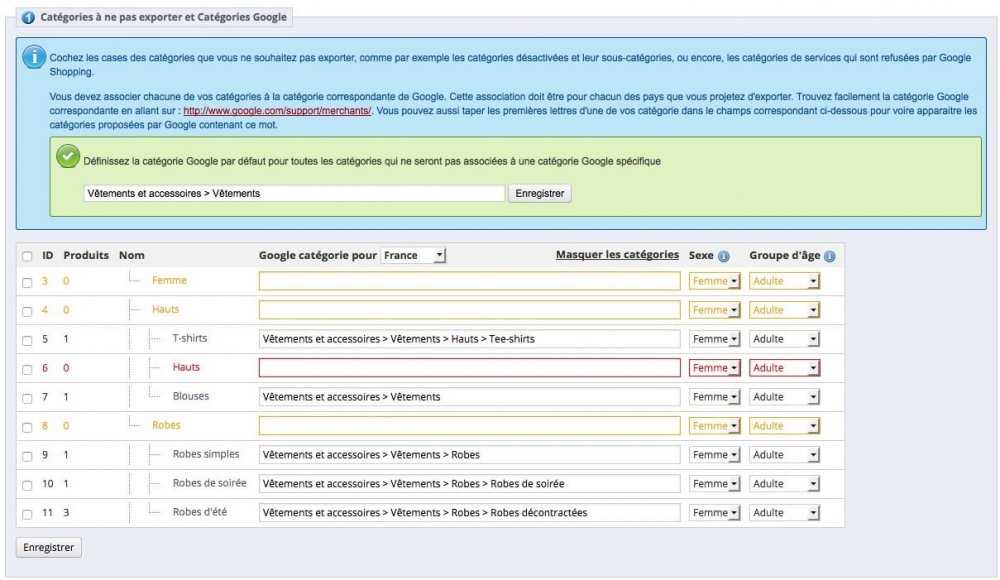Click the Tee-shirts Google category field

coord(469,339)
